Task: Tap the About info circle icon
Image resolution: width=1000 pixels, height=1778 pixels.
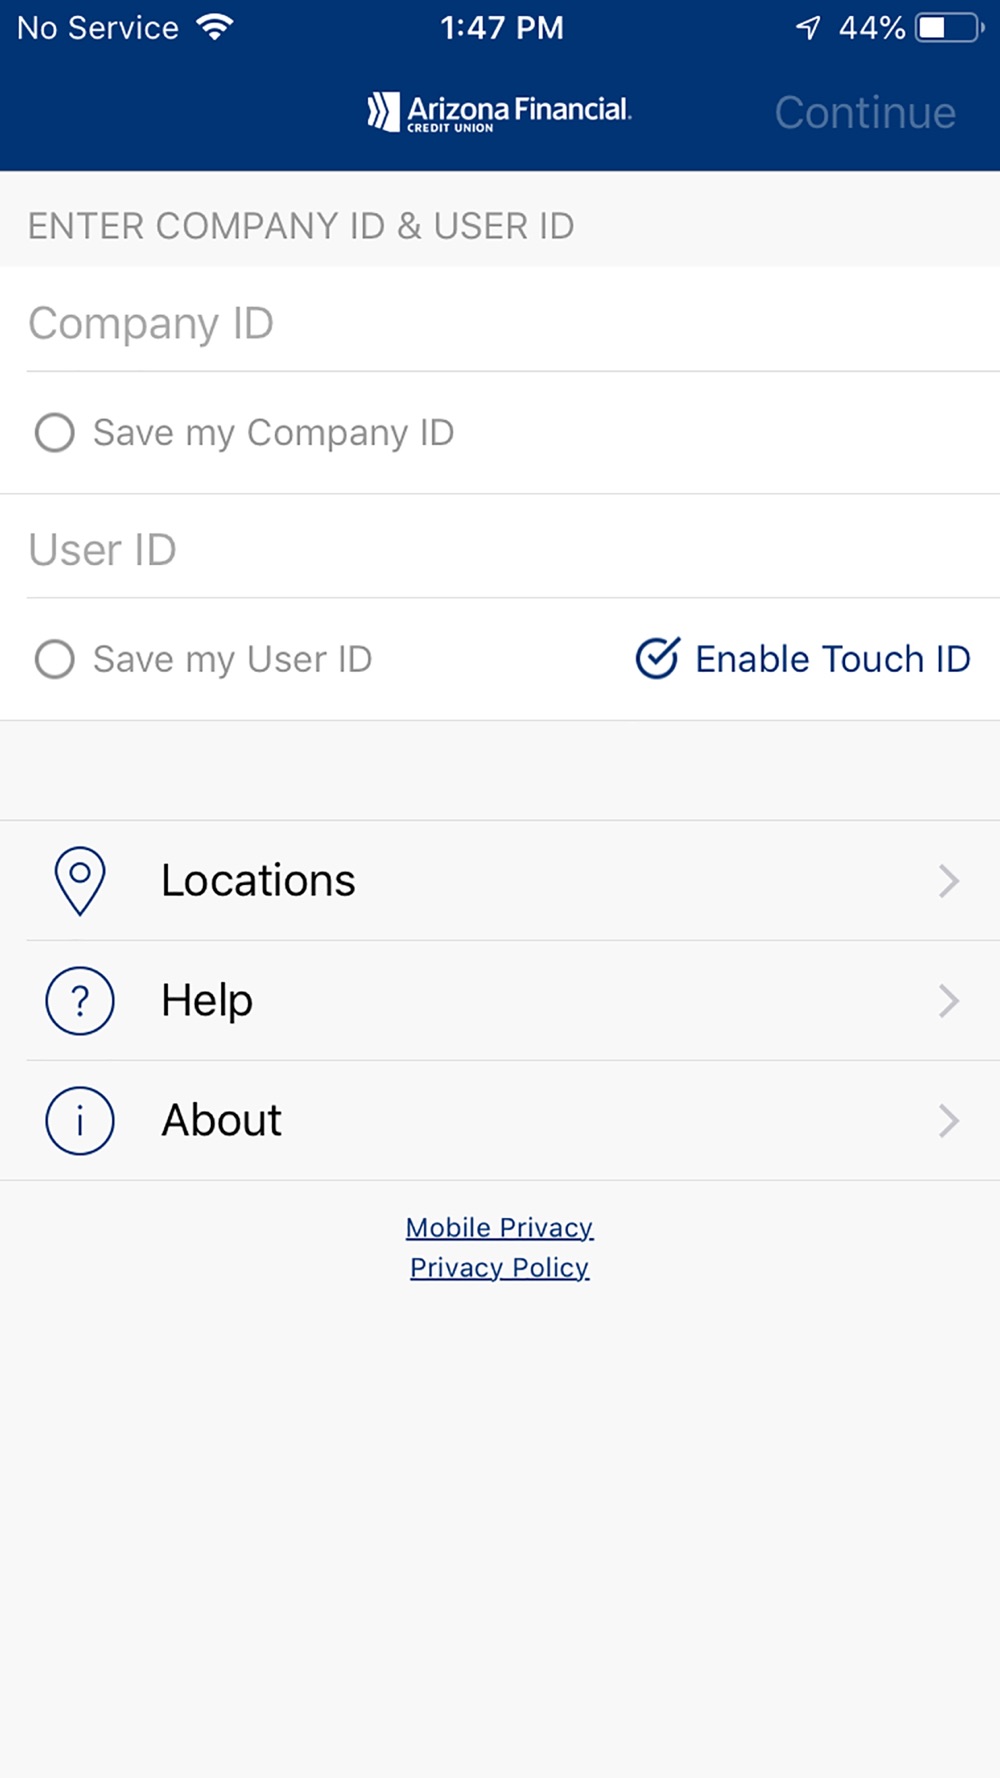Action: [80, 1120]
